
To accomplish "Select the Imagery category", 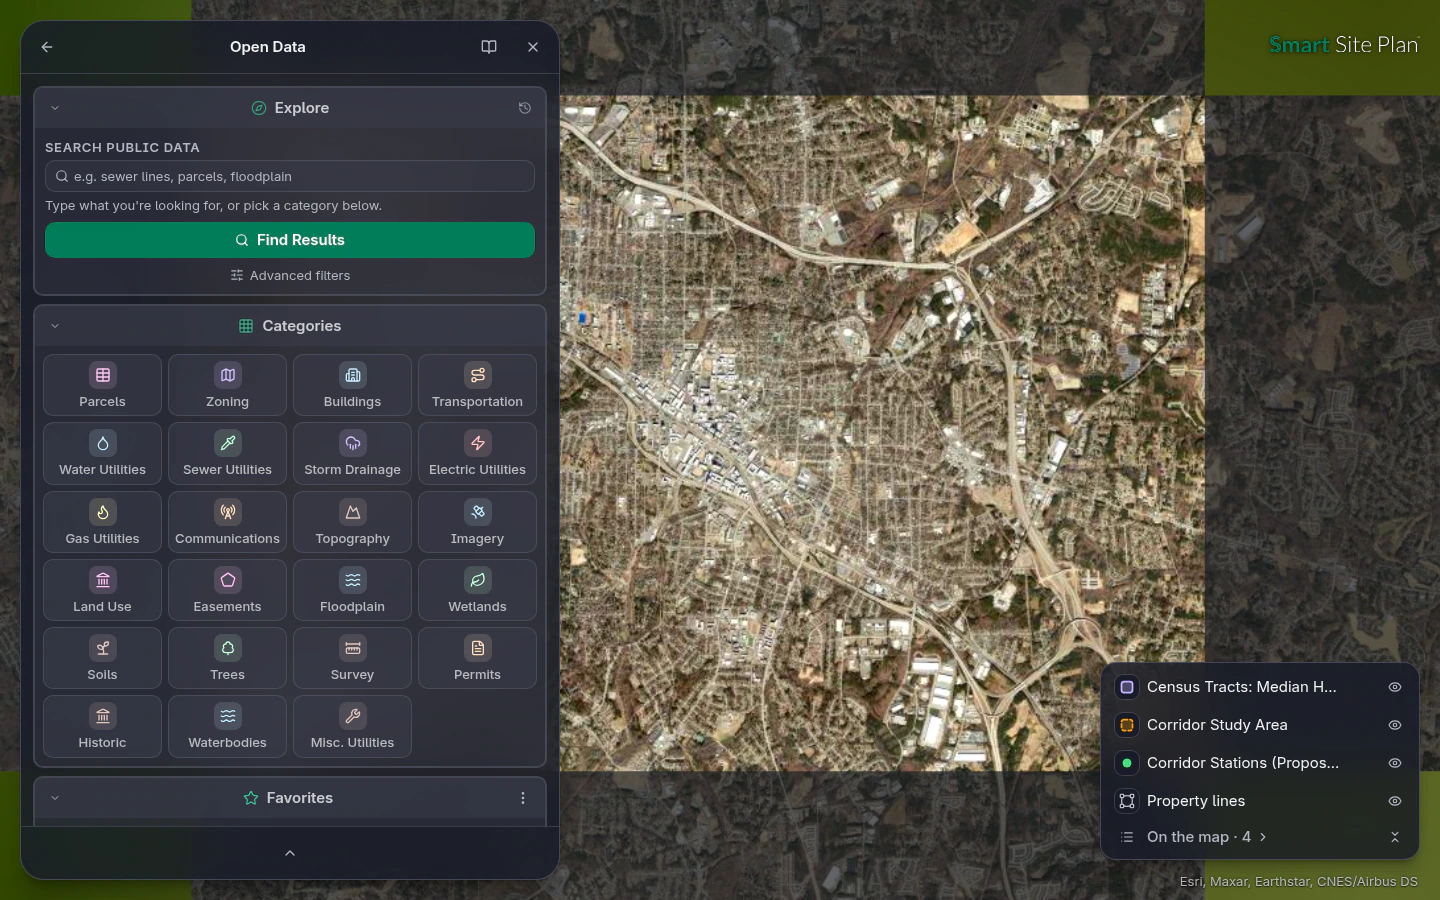I will (477, 522).
